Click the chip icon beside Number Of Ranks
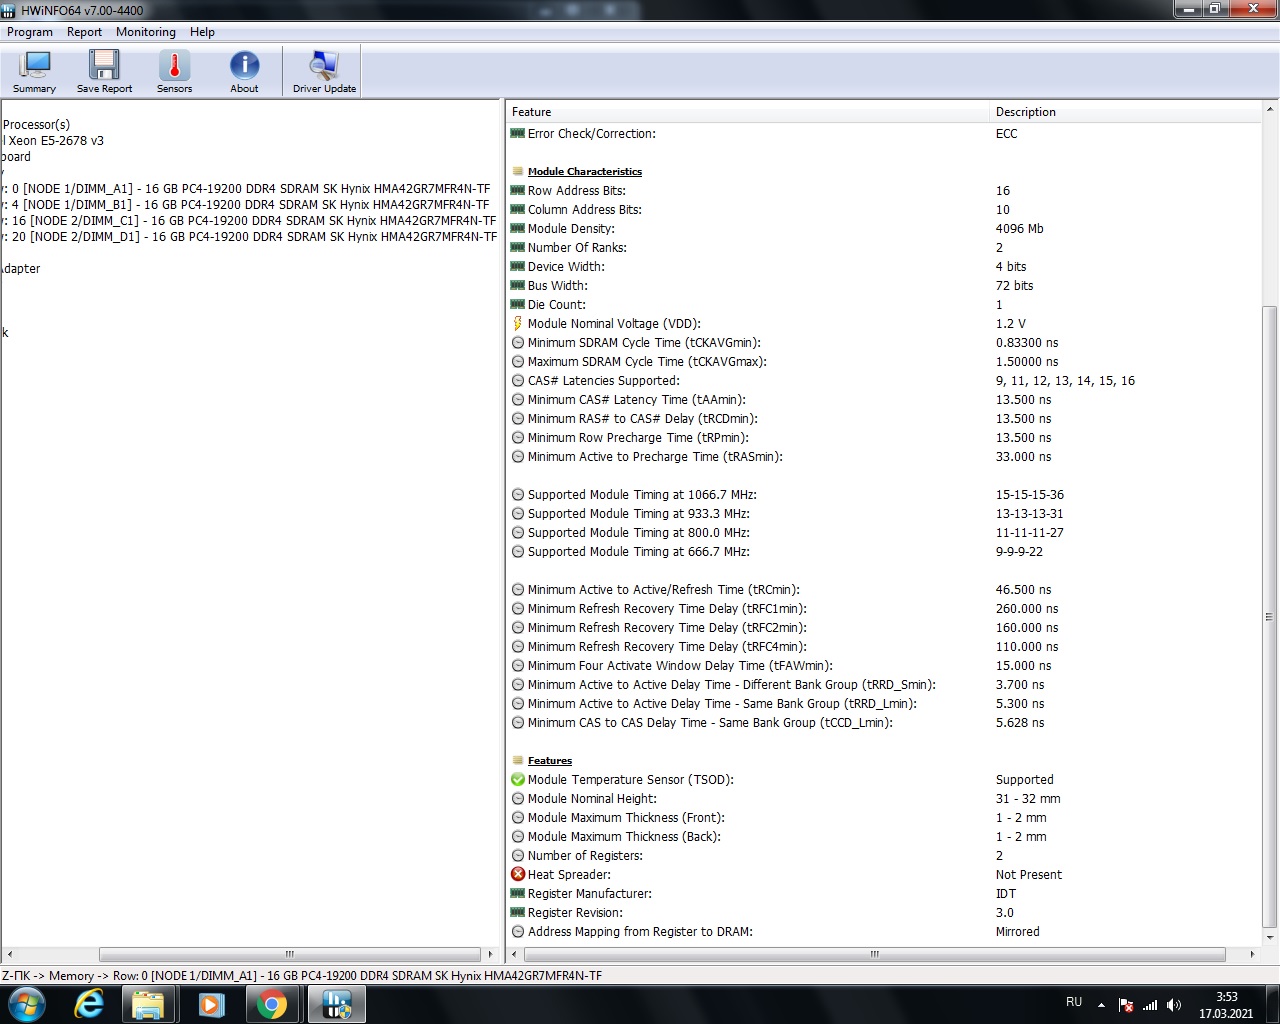The height and width of the screenshot is (1024, 1280). (x=518, y=248)
